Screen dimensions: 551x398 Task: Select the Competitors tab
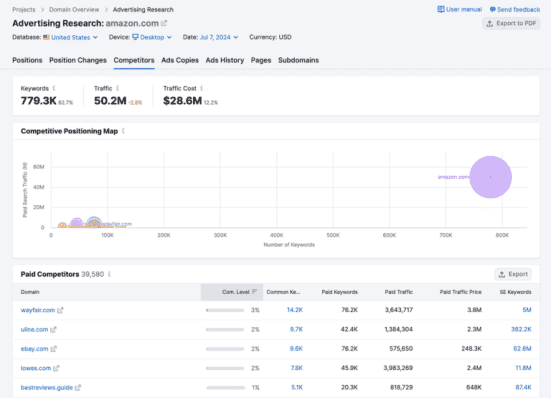[x=134, y=60]
